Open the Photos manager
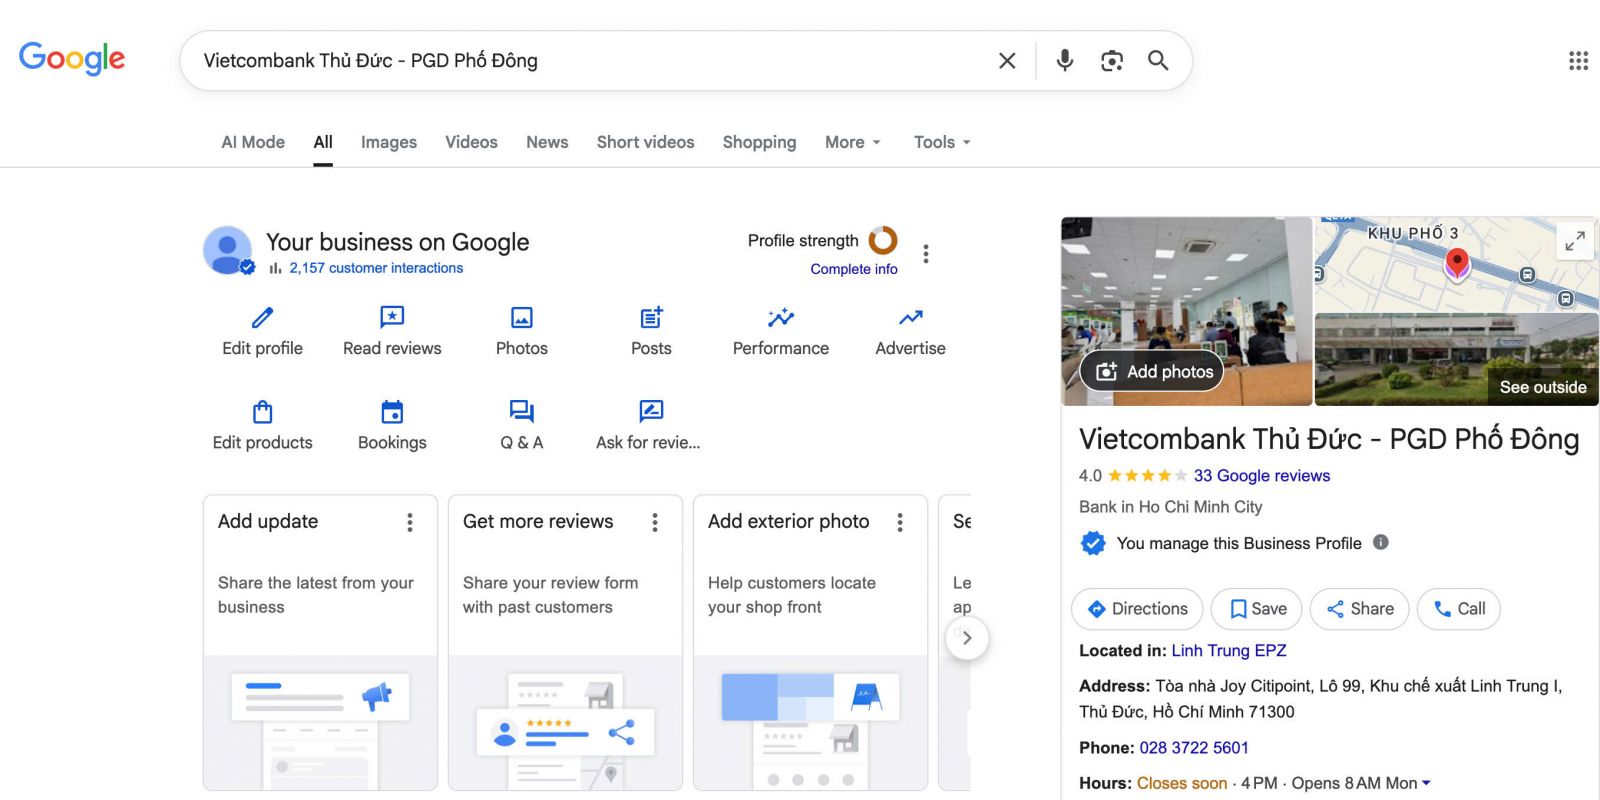Viewport: 1600px width, 800px height. (x=522, y=332)
